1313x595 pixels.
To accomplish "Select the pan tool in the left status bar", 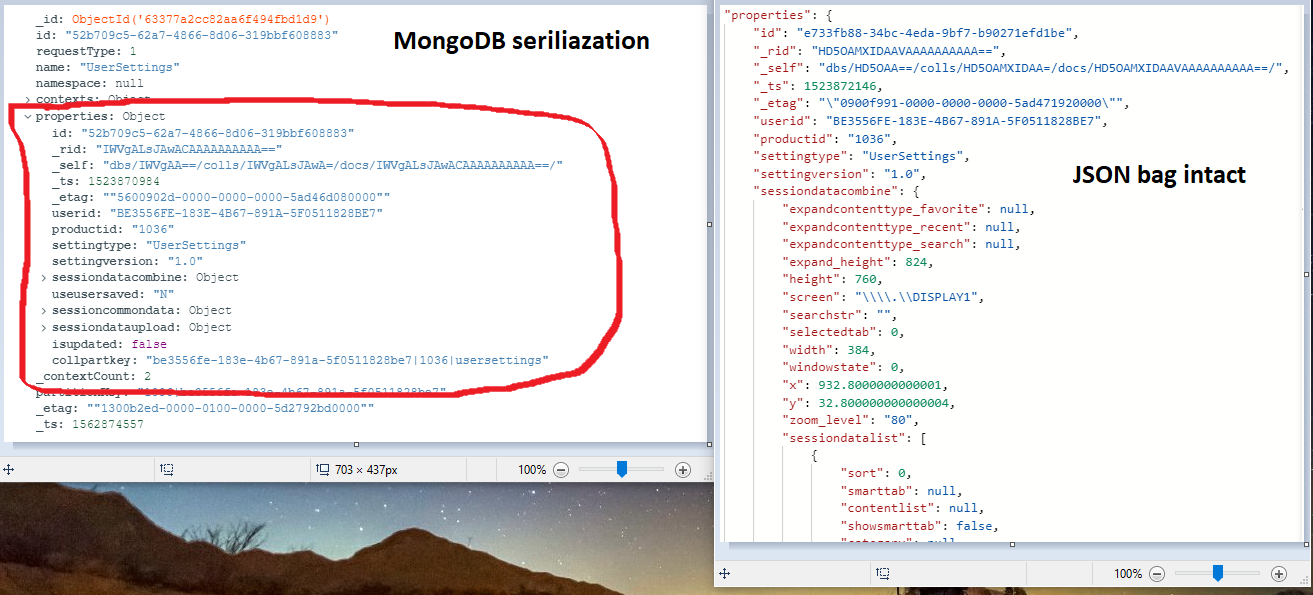I will pyautogui.click(x=9, y=469).
